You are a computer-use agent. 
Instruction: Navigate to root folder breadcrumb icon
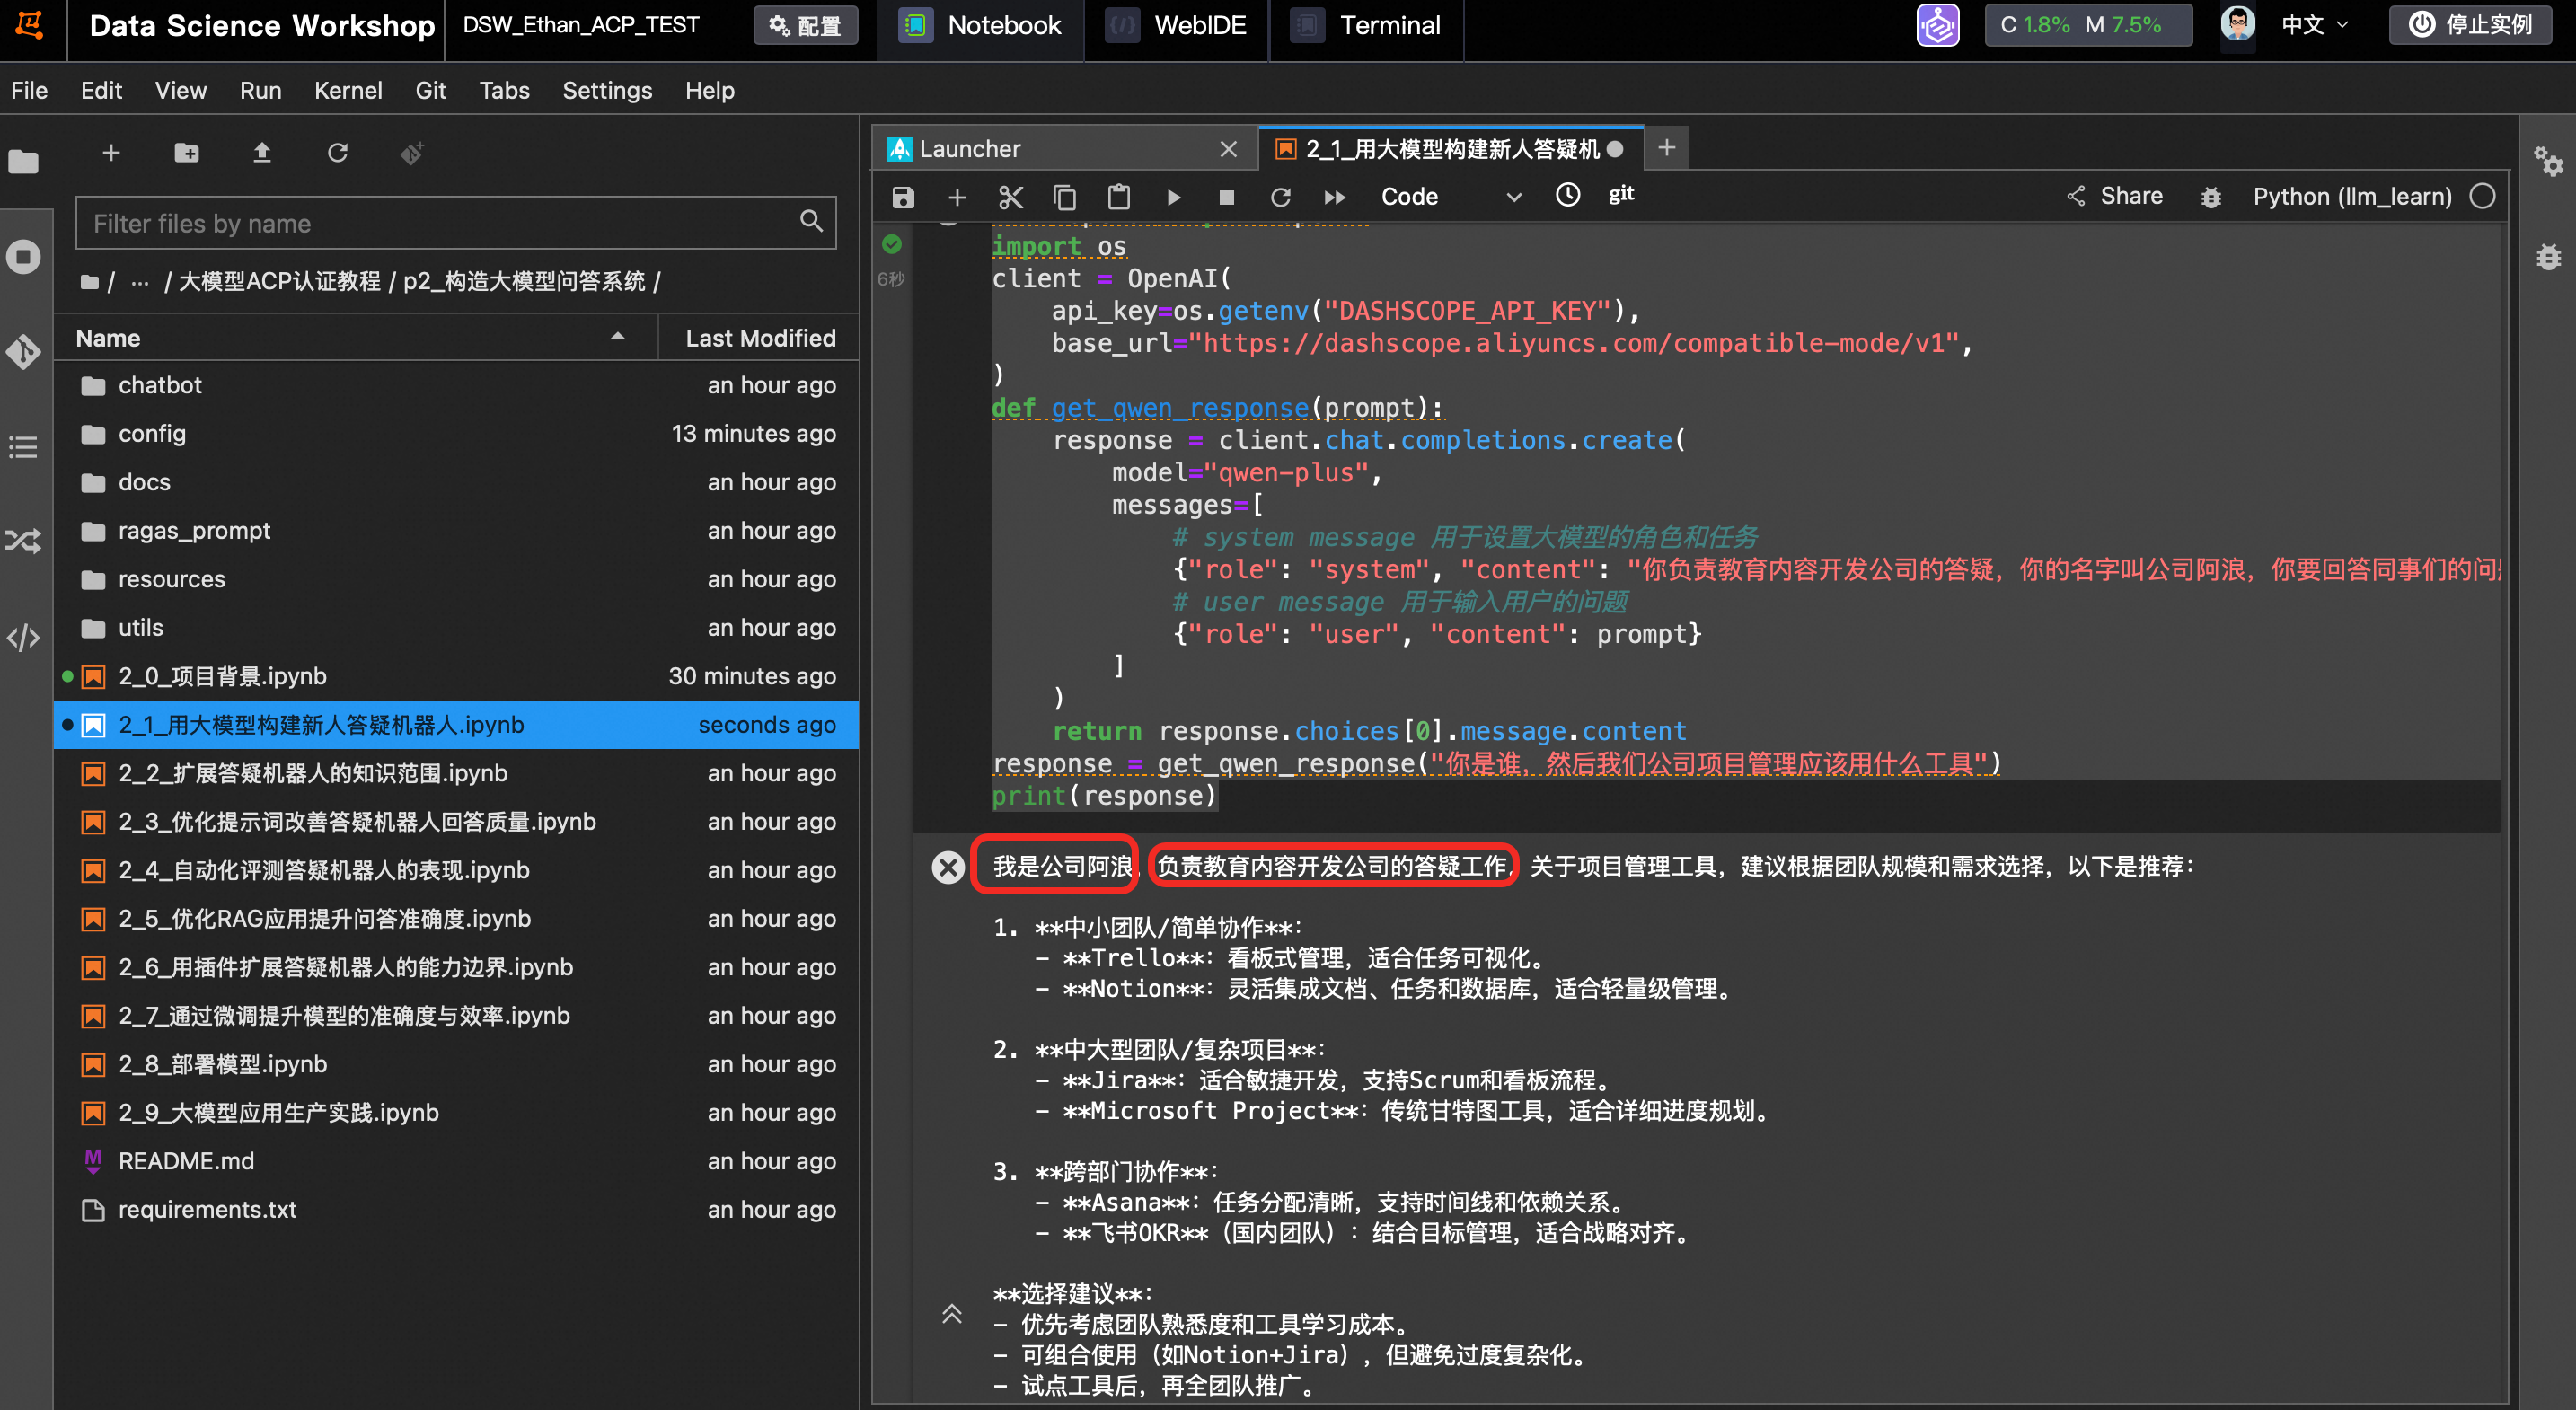90,282
